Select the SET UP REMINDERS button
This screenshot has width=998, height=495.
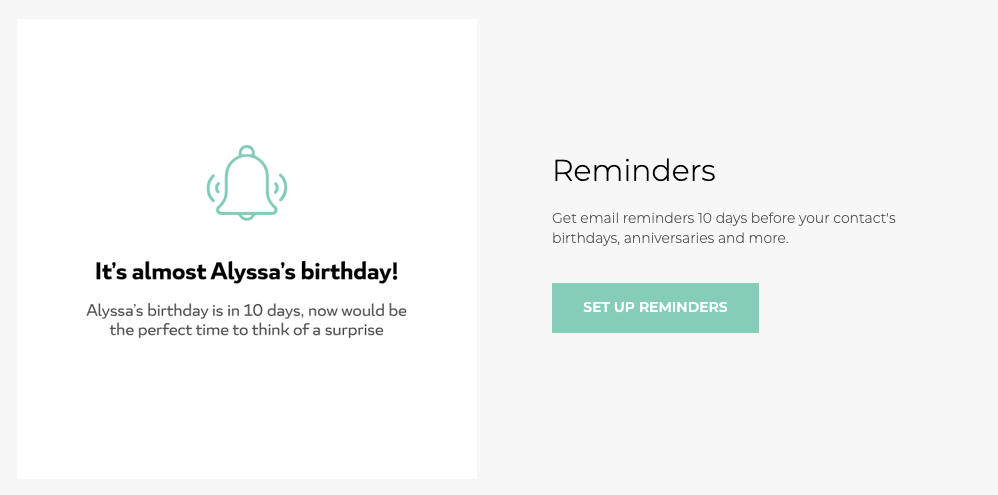tap(655, 308)
